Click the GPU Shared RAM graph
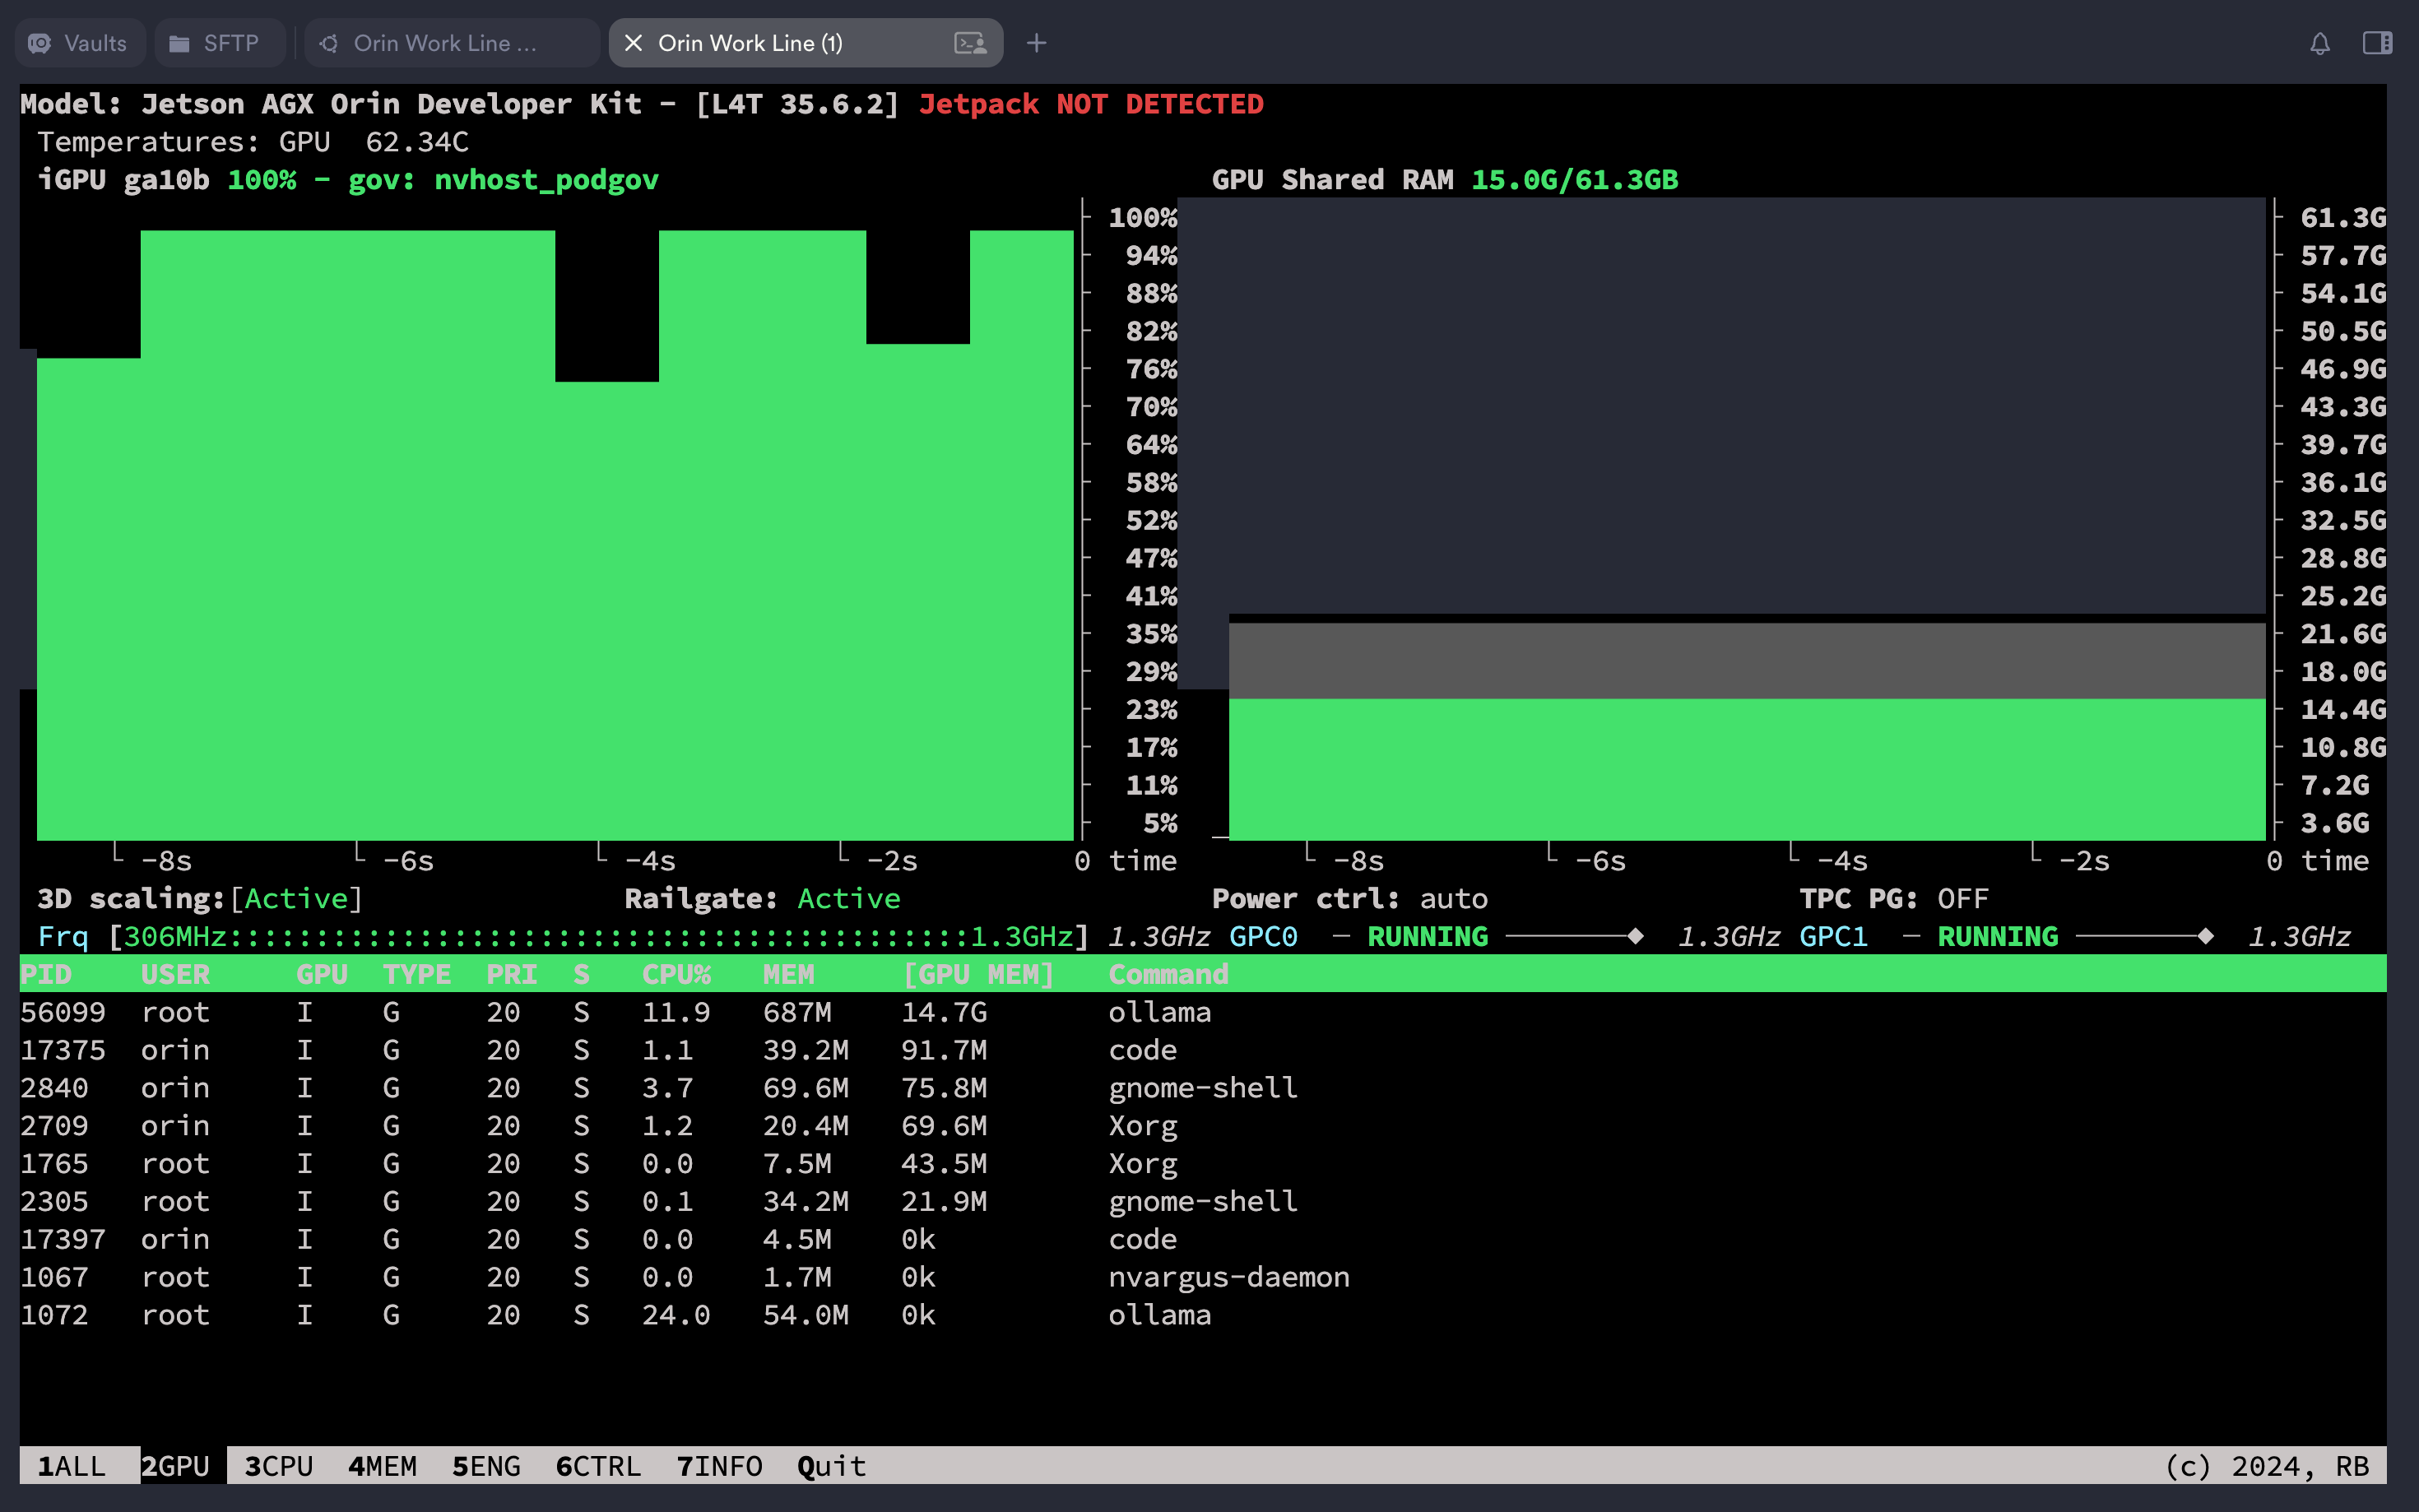Viewport: 2419px width, 1512px height. [x=1746, y=520]
